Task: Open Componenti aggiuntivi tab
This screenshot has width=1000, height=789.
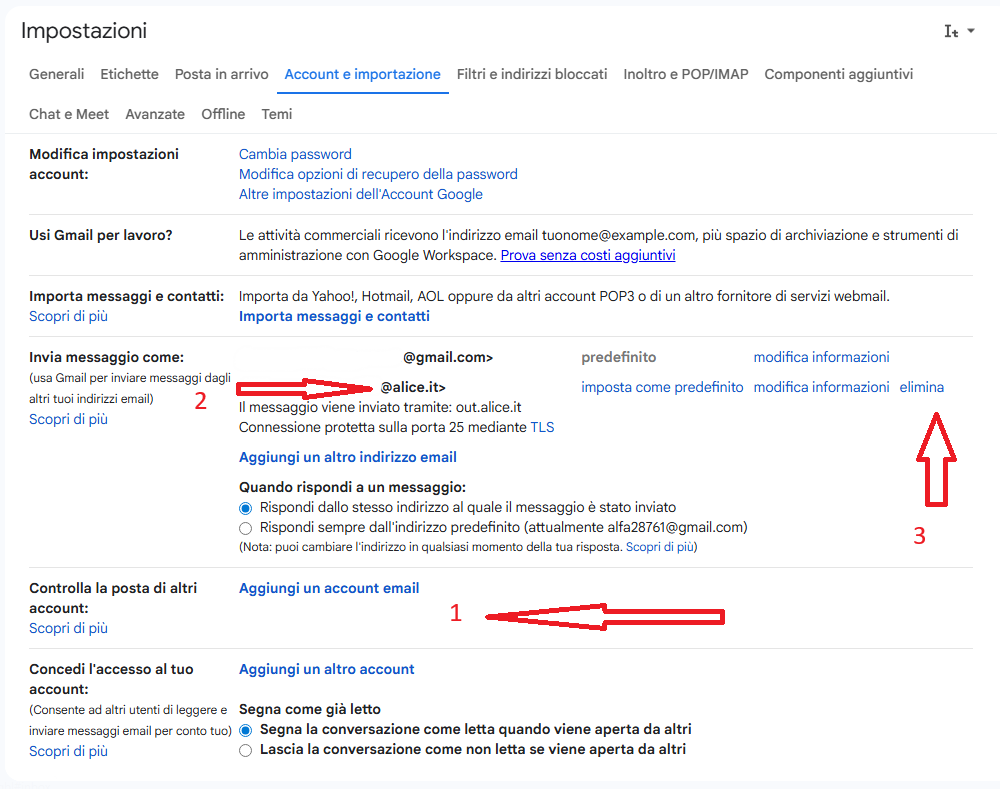Action: click(x=839, y=74)
